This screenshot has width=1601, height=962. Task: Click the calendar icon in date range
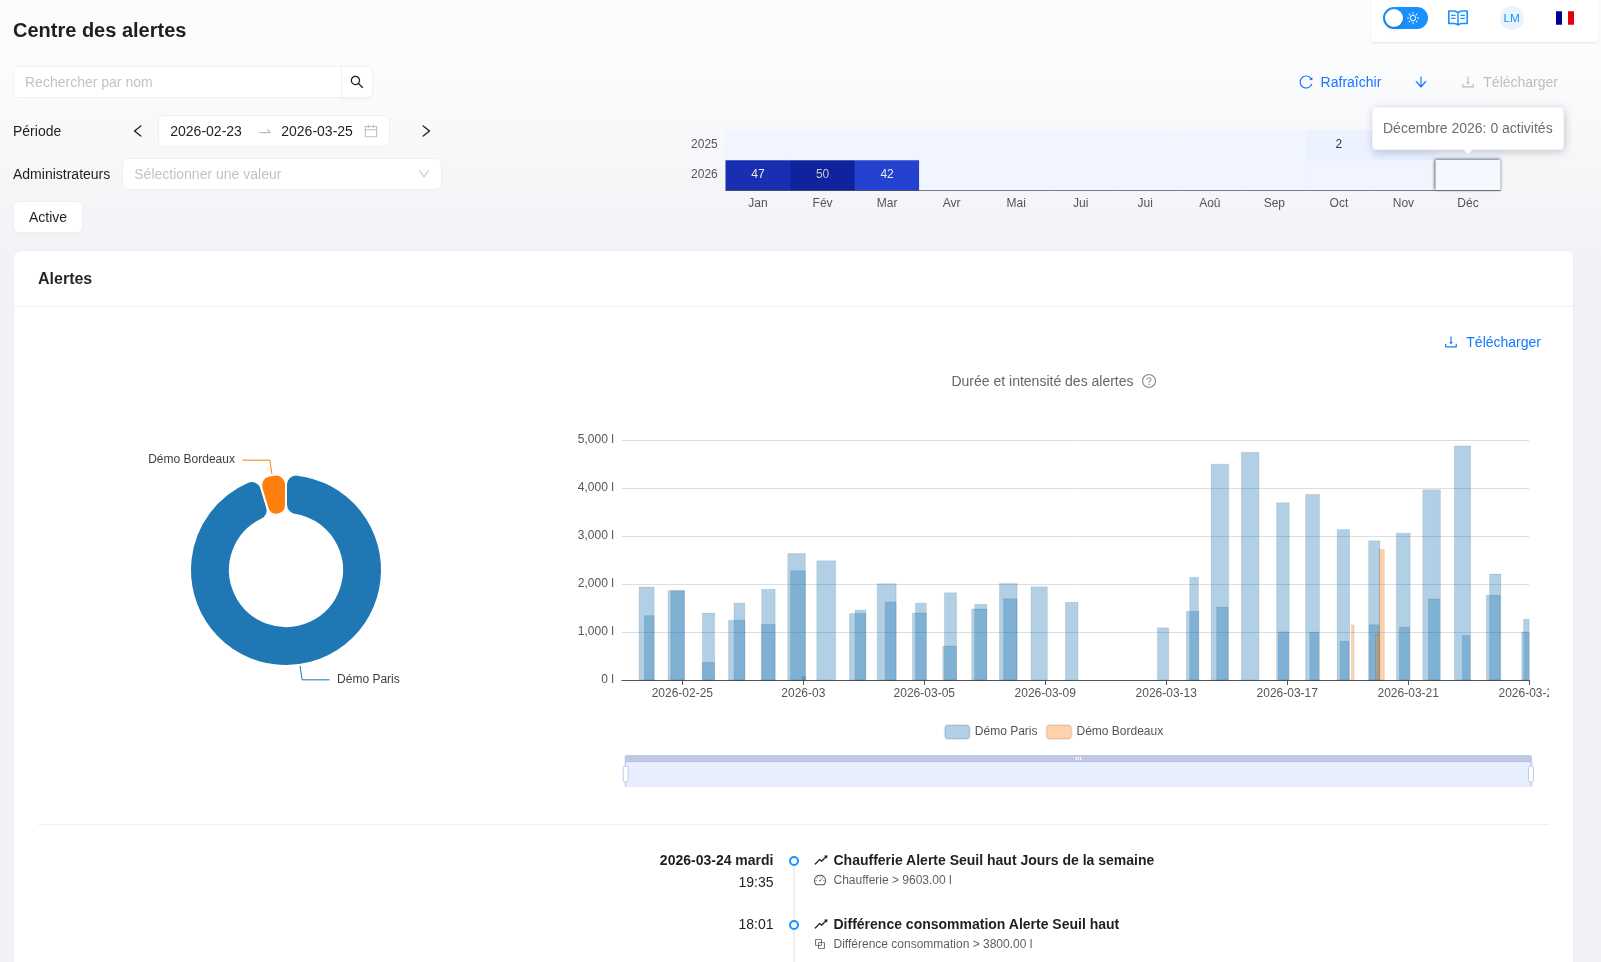coord(371,131)
